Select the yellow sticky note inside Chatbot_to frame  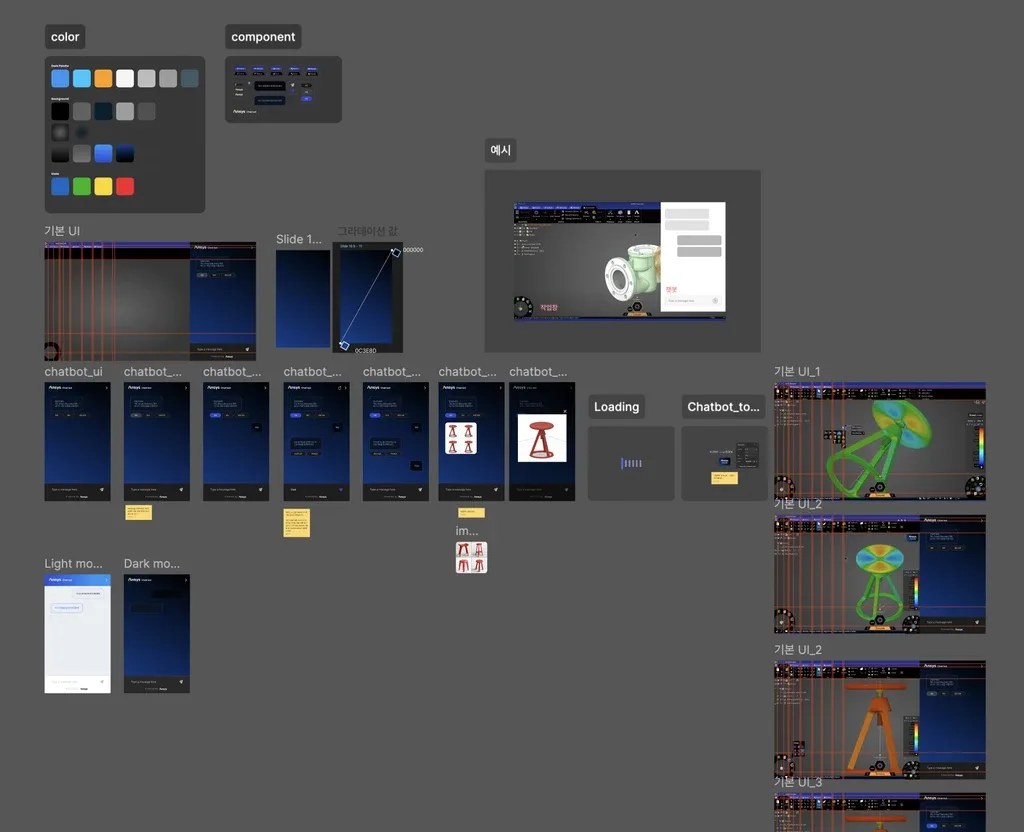click(x=724, y=478)
